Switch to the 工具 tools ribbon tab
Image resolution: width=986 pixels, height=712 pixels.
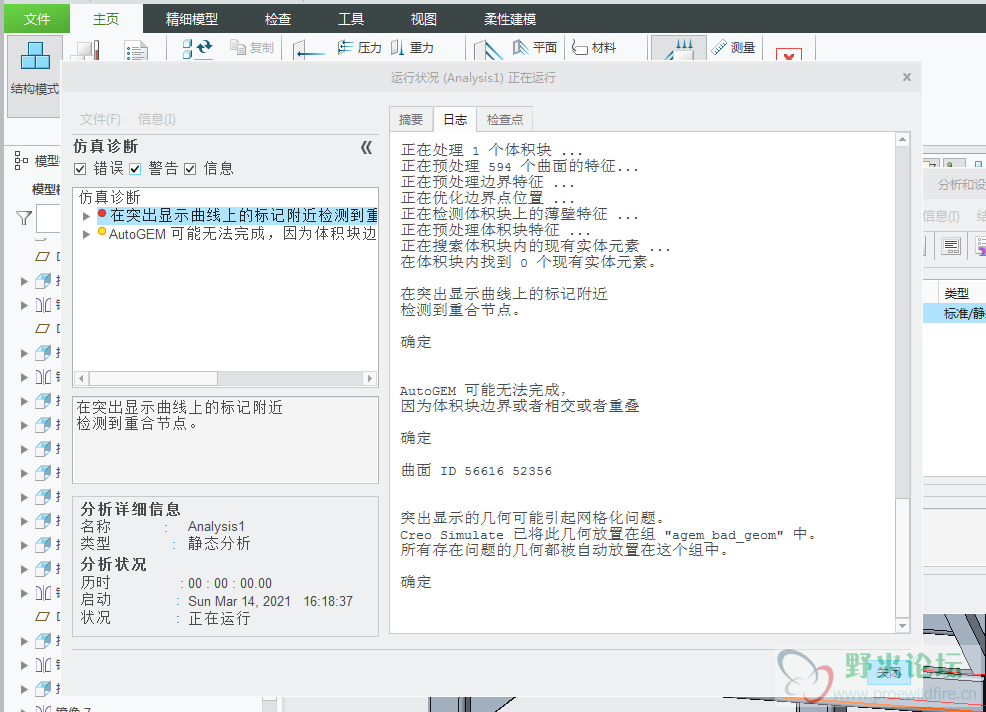pyautogui.click(x=351, y=19)
